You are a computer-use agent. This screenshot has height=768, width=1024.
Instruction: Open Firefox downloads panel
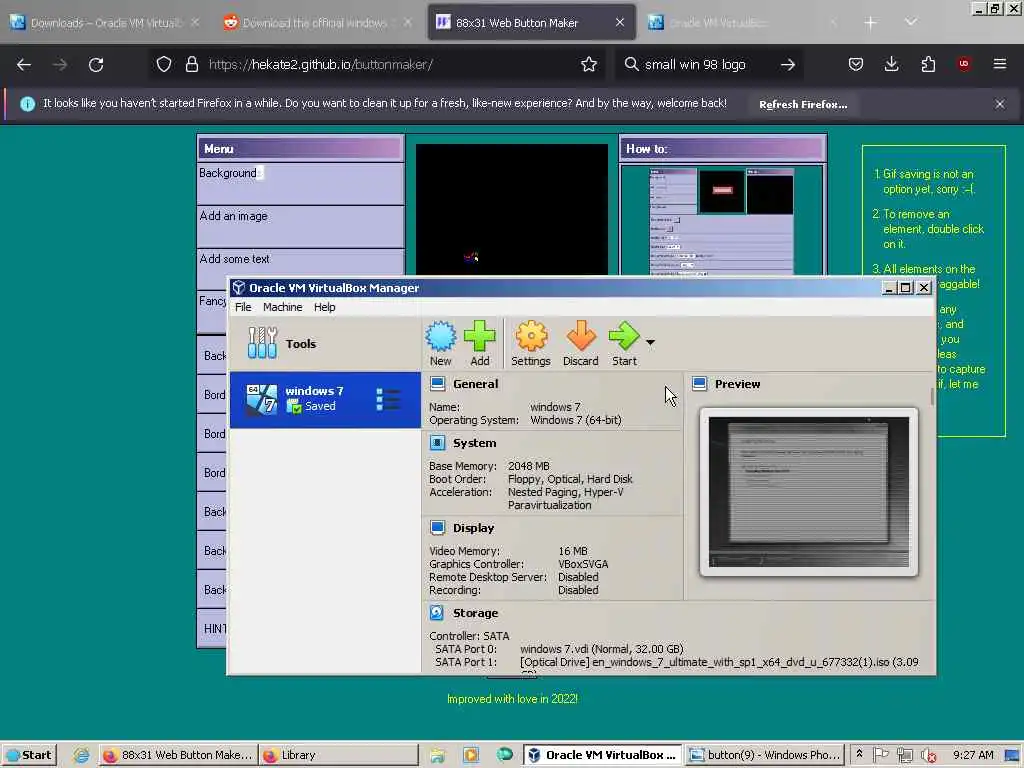891,65
